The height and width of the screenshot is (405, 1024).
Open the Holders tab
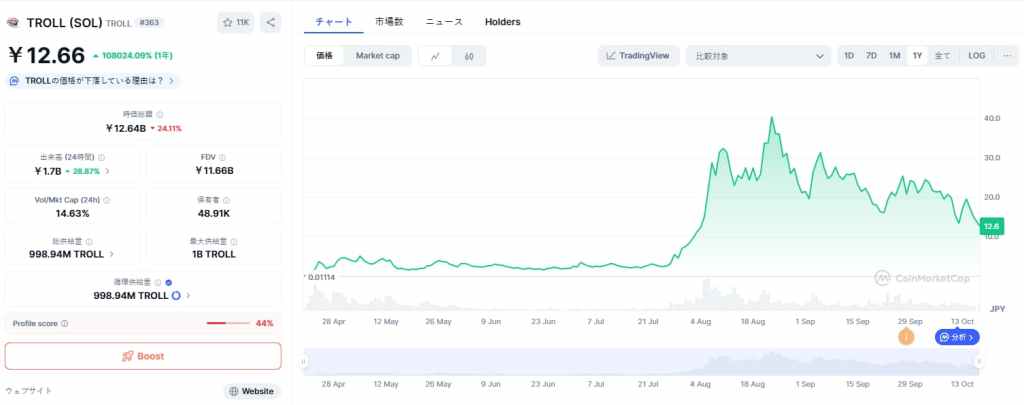502,21
